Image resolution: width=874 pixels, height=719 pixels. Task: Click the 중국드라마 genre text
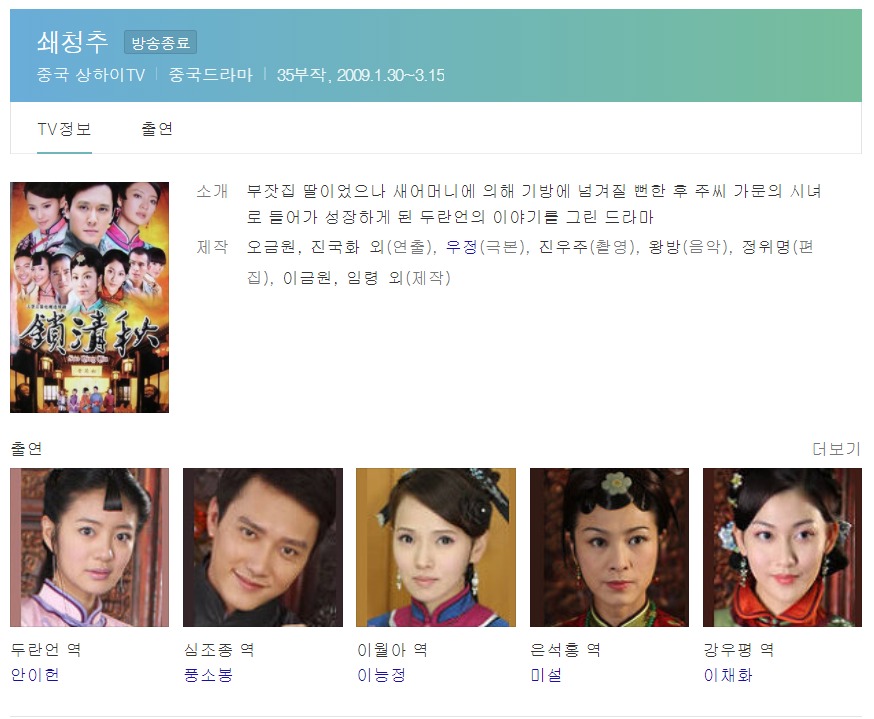point(211,75)
